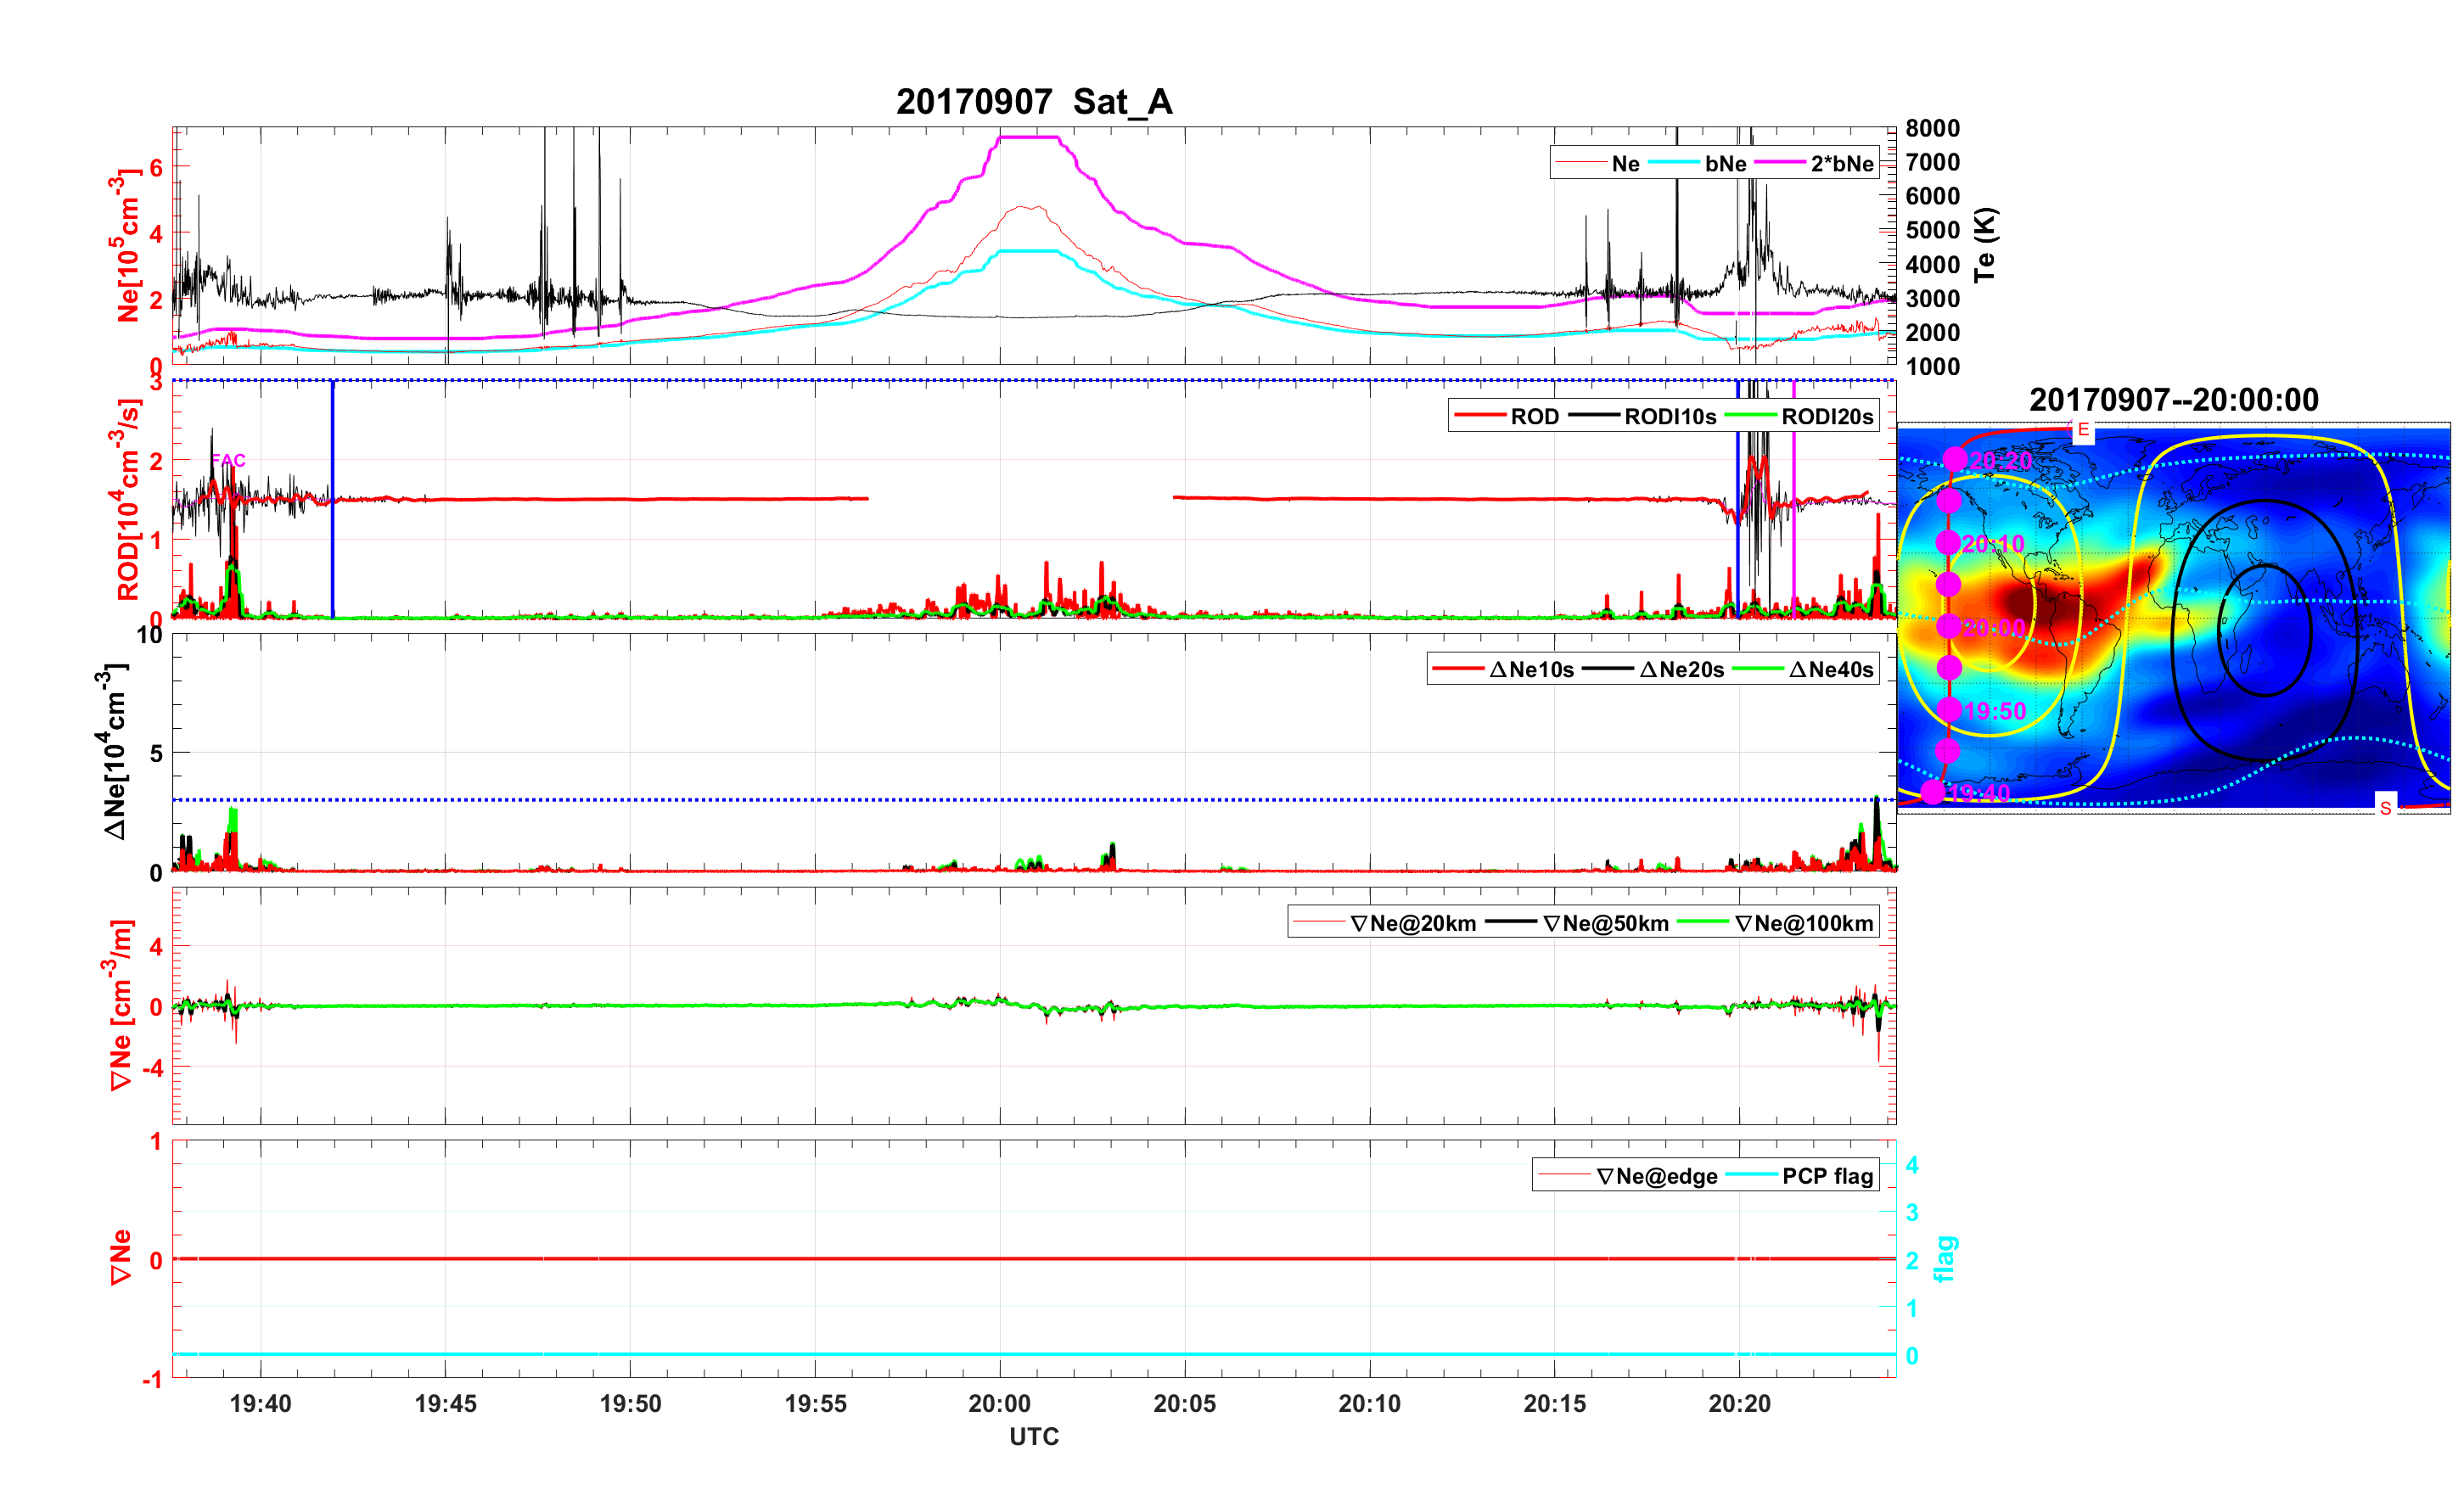Image resolution: width=2464 pixels, height=1490 pixels.
Task: Click the ∇Ne@edge legend entry
Action: click(x=1656, y=1176)
